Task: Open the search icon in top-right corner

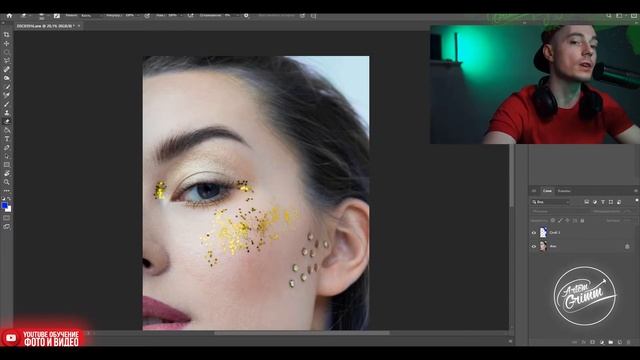Action: pyautogui.click(x=609, y=16)
